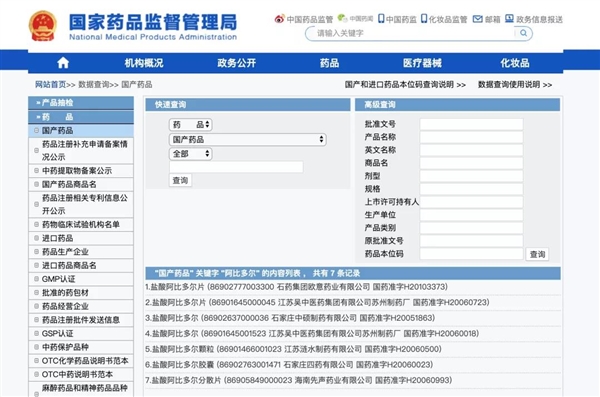The image size is (600, 397).
Task: Open the WeChat 中国药闻 icon link
Action: [355, 18]
